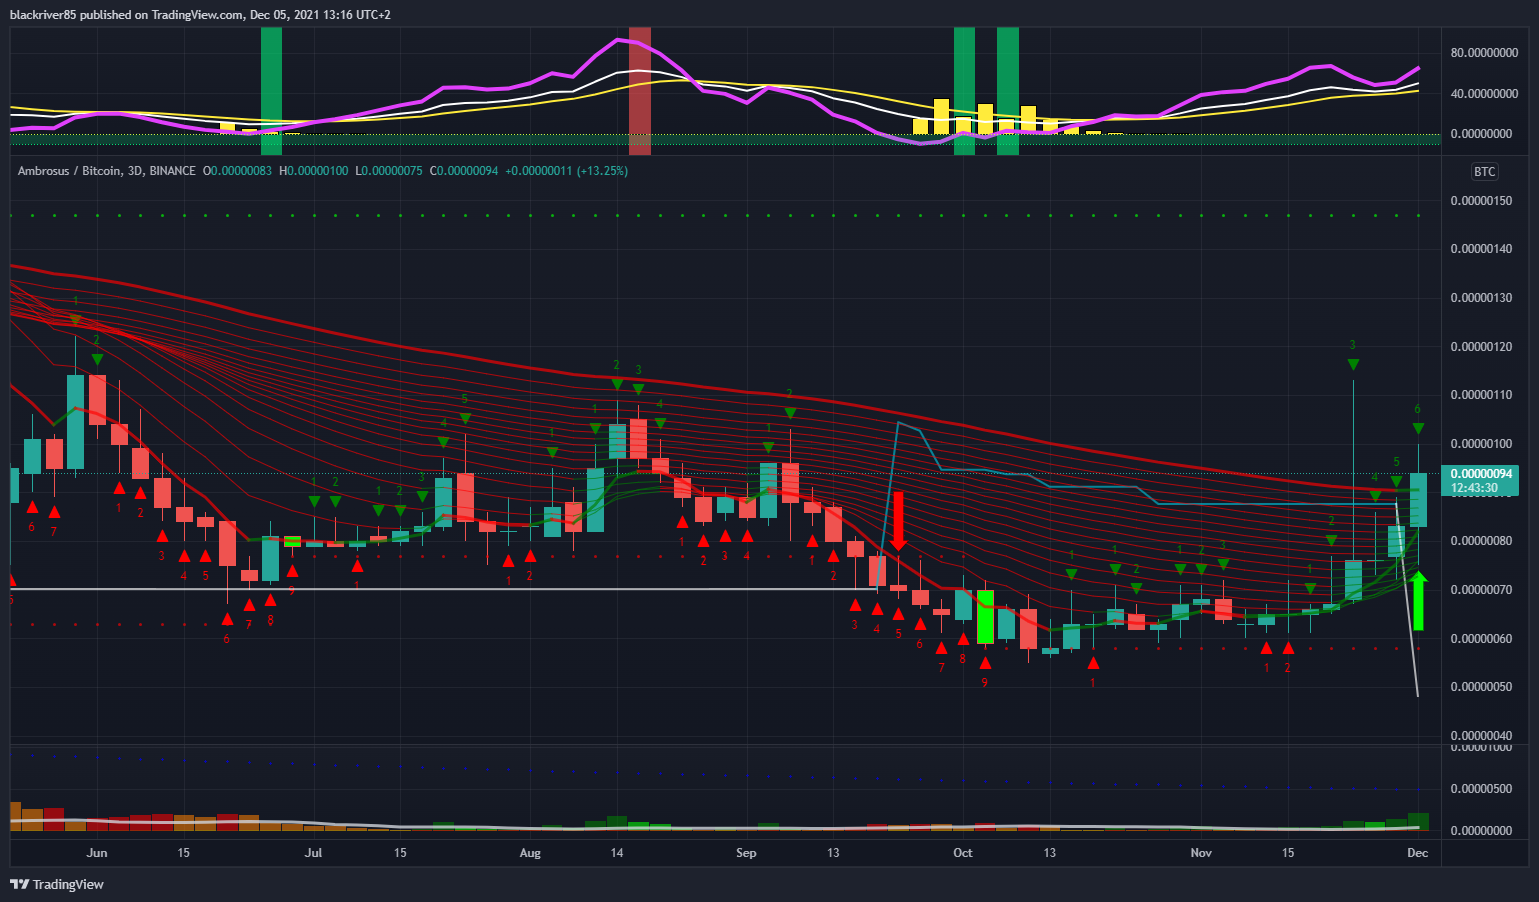Click the 0.00000150 price axis label

click(x=1481, y=201)
